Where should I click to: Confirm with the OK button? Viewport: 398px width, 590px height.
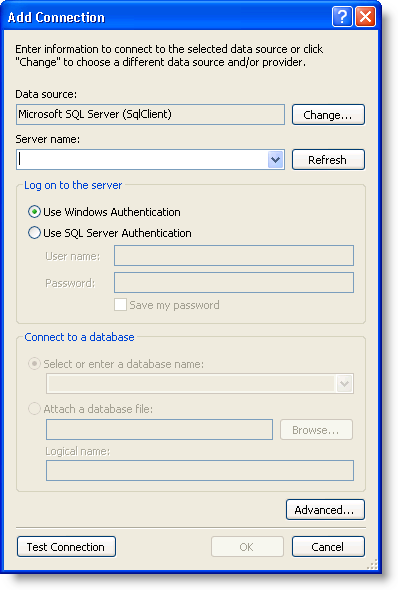tap(247, 547)
